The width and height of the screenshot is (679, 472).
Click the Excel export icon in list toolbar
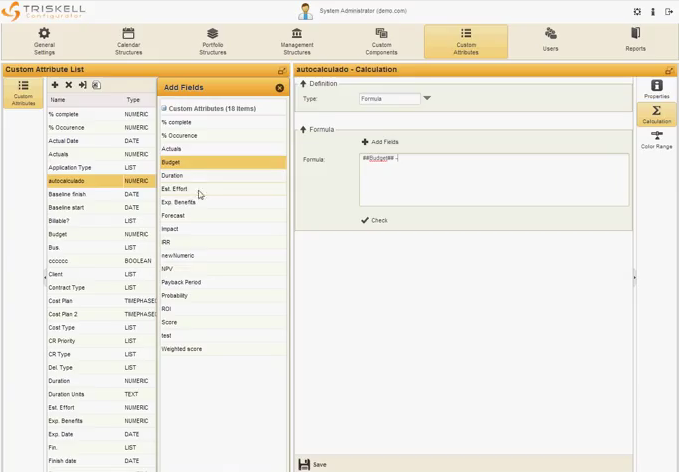[x=96, y=85]
